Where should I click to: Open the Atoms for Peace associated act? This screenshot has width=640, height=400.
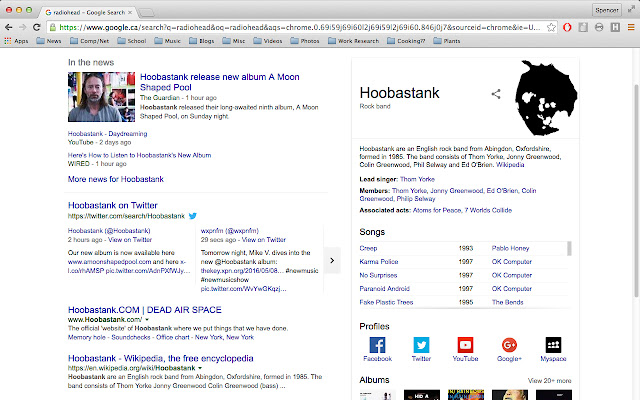pos(437,211)
